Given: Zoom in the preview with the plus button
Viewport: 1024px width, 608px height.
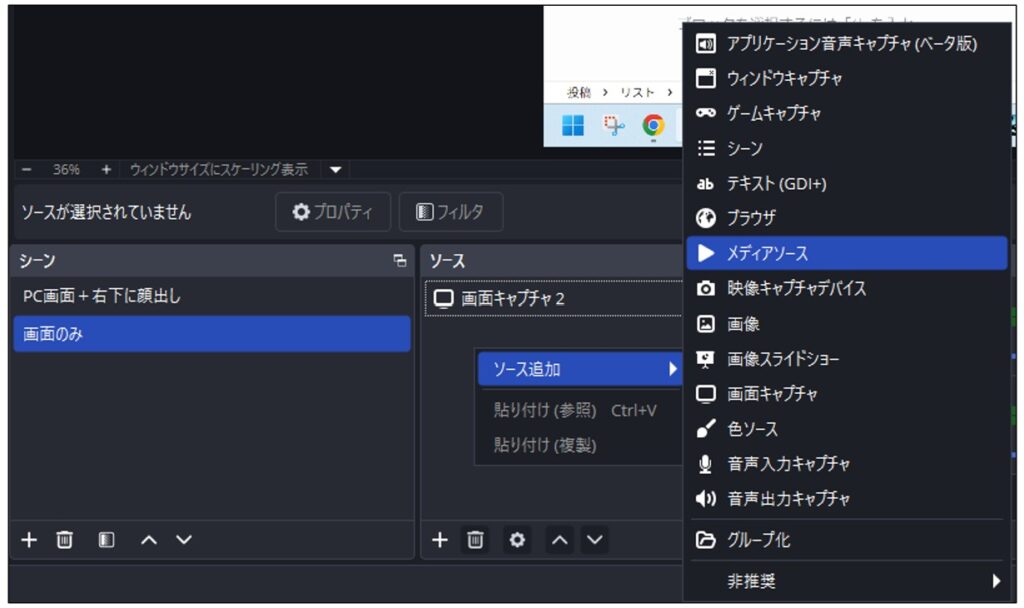Looking at the screenshot, I should (106, 170).
